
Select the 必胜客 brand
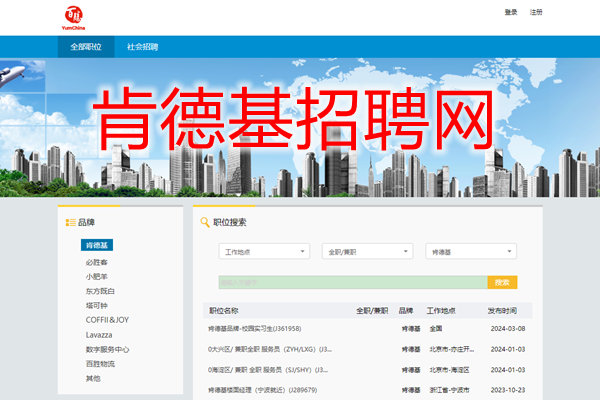coord(96,262)
